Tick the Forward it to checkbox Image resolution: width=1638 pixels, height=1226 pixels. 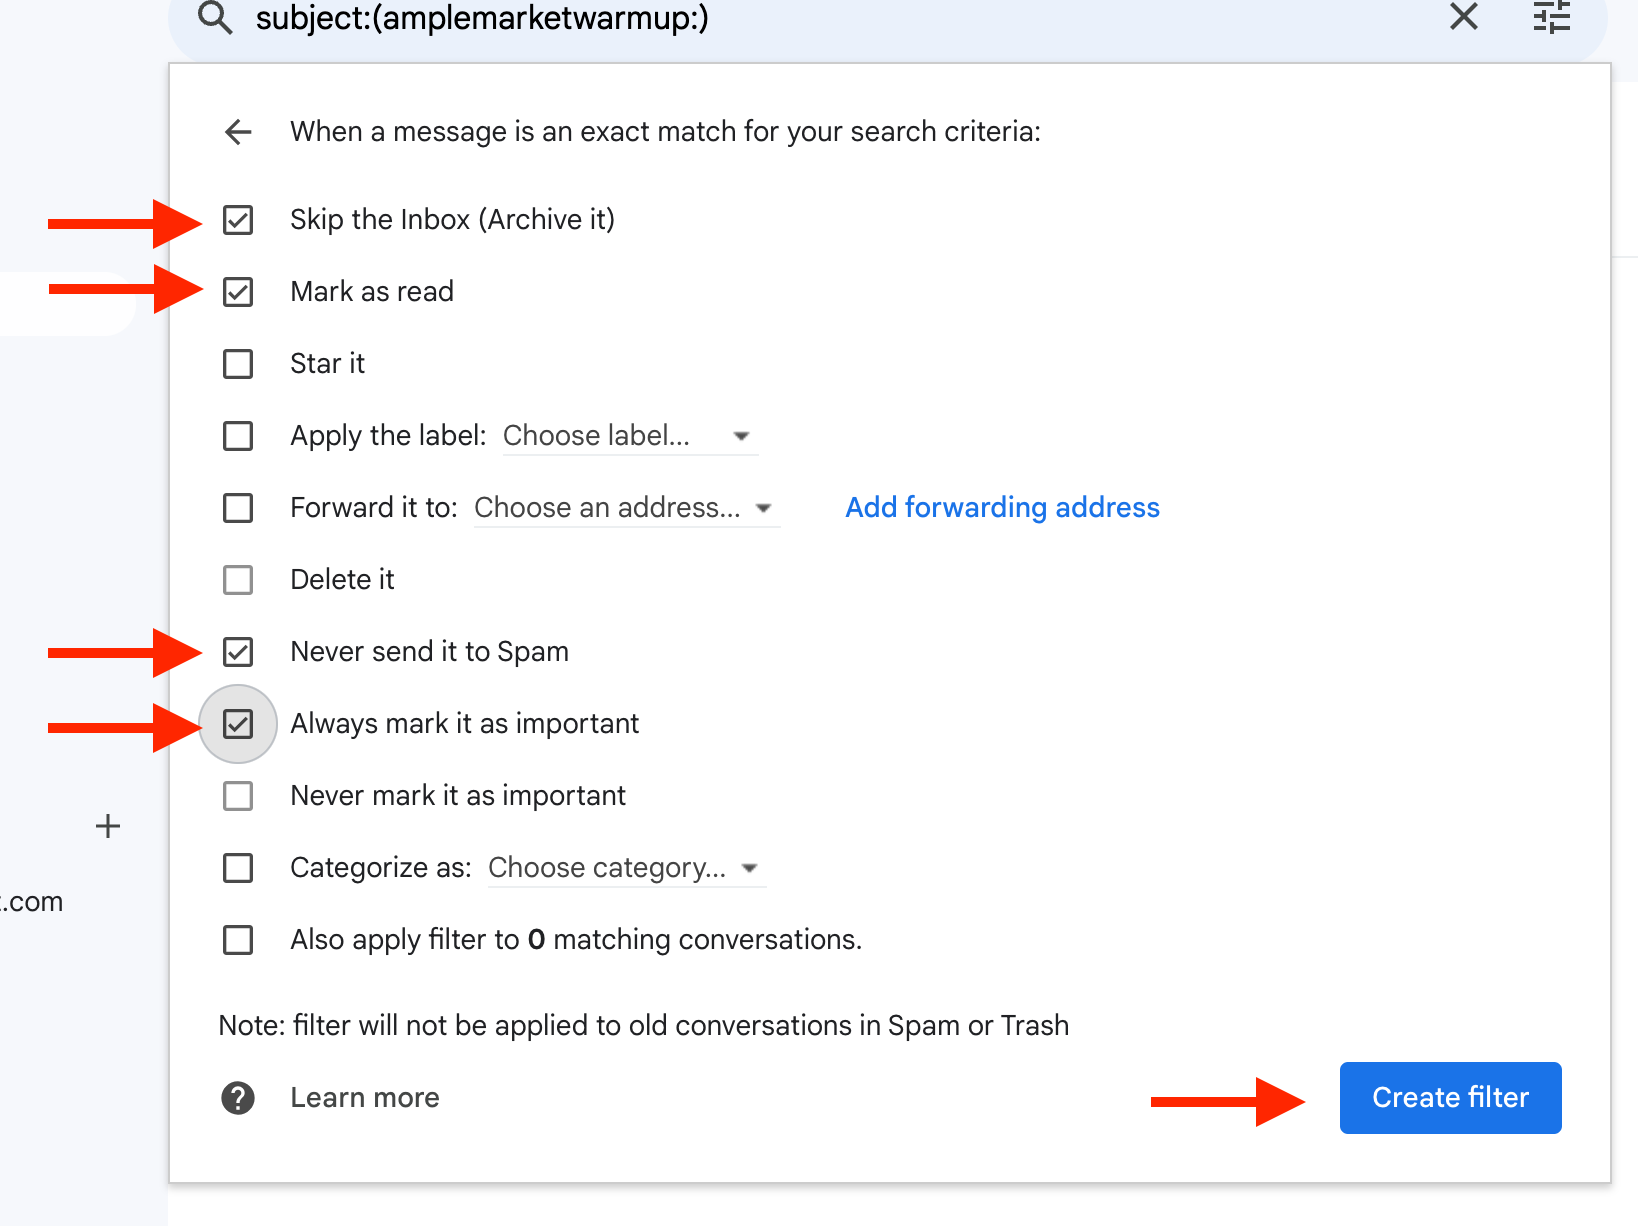pos(238,508)
